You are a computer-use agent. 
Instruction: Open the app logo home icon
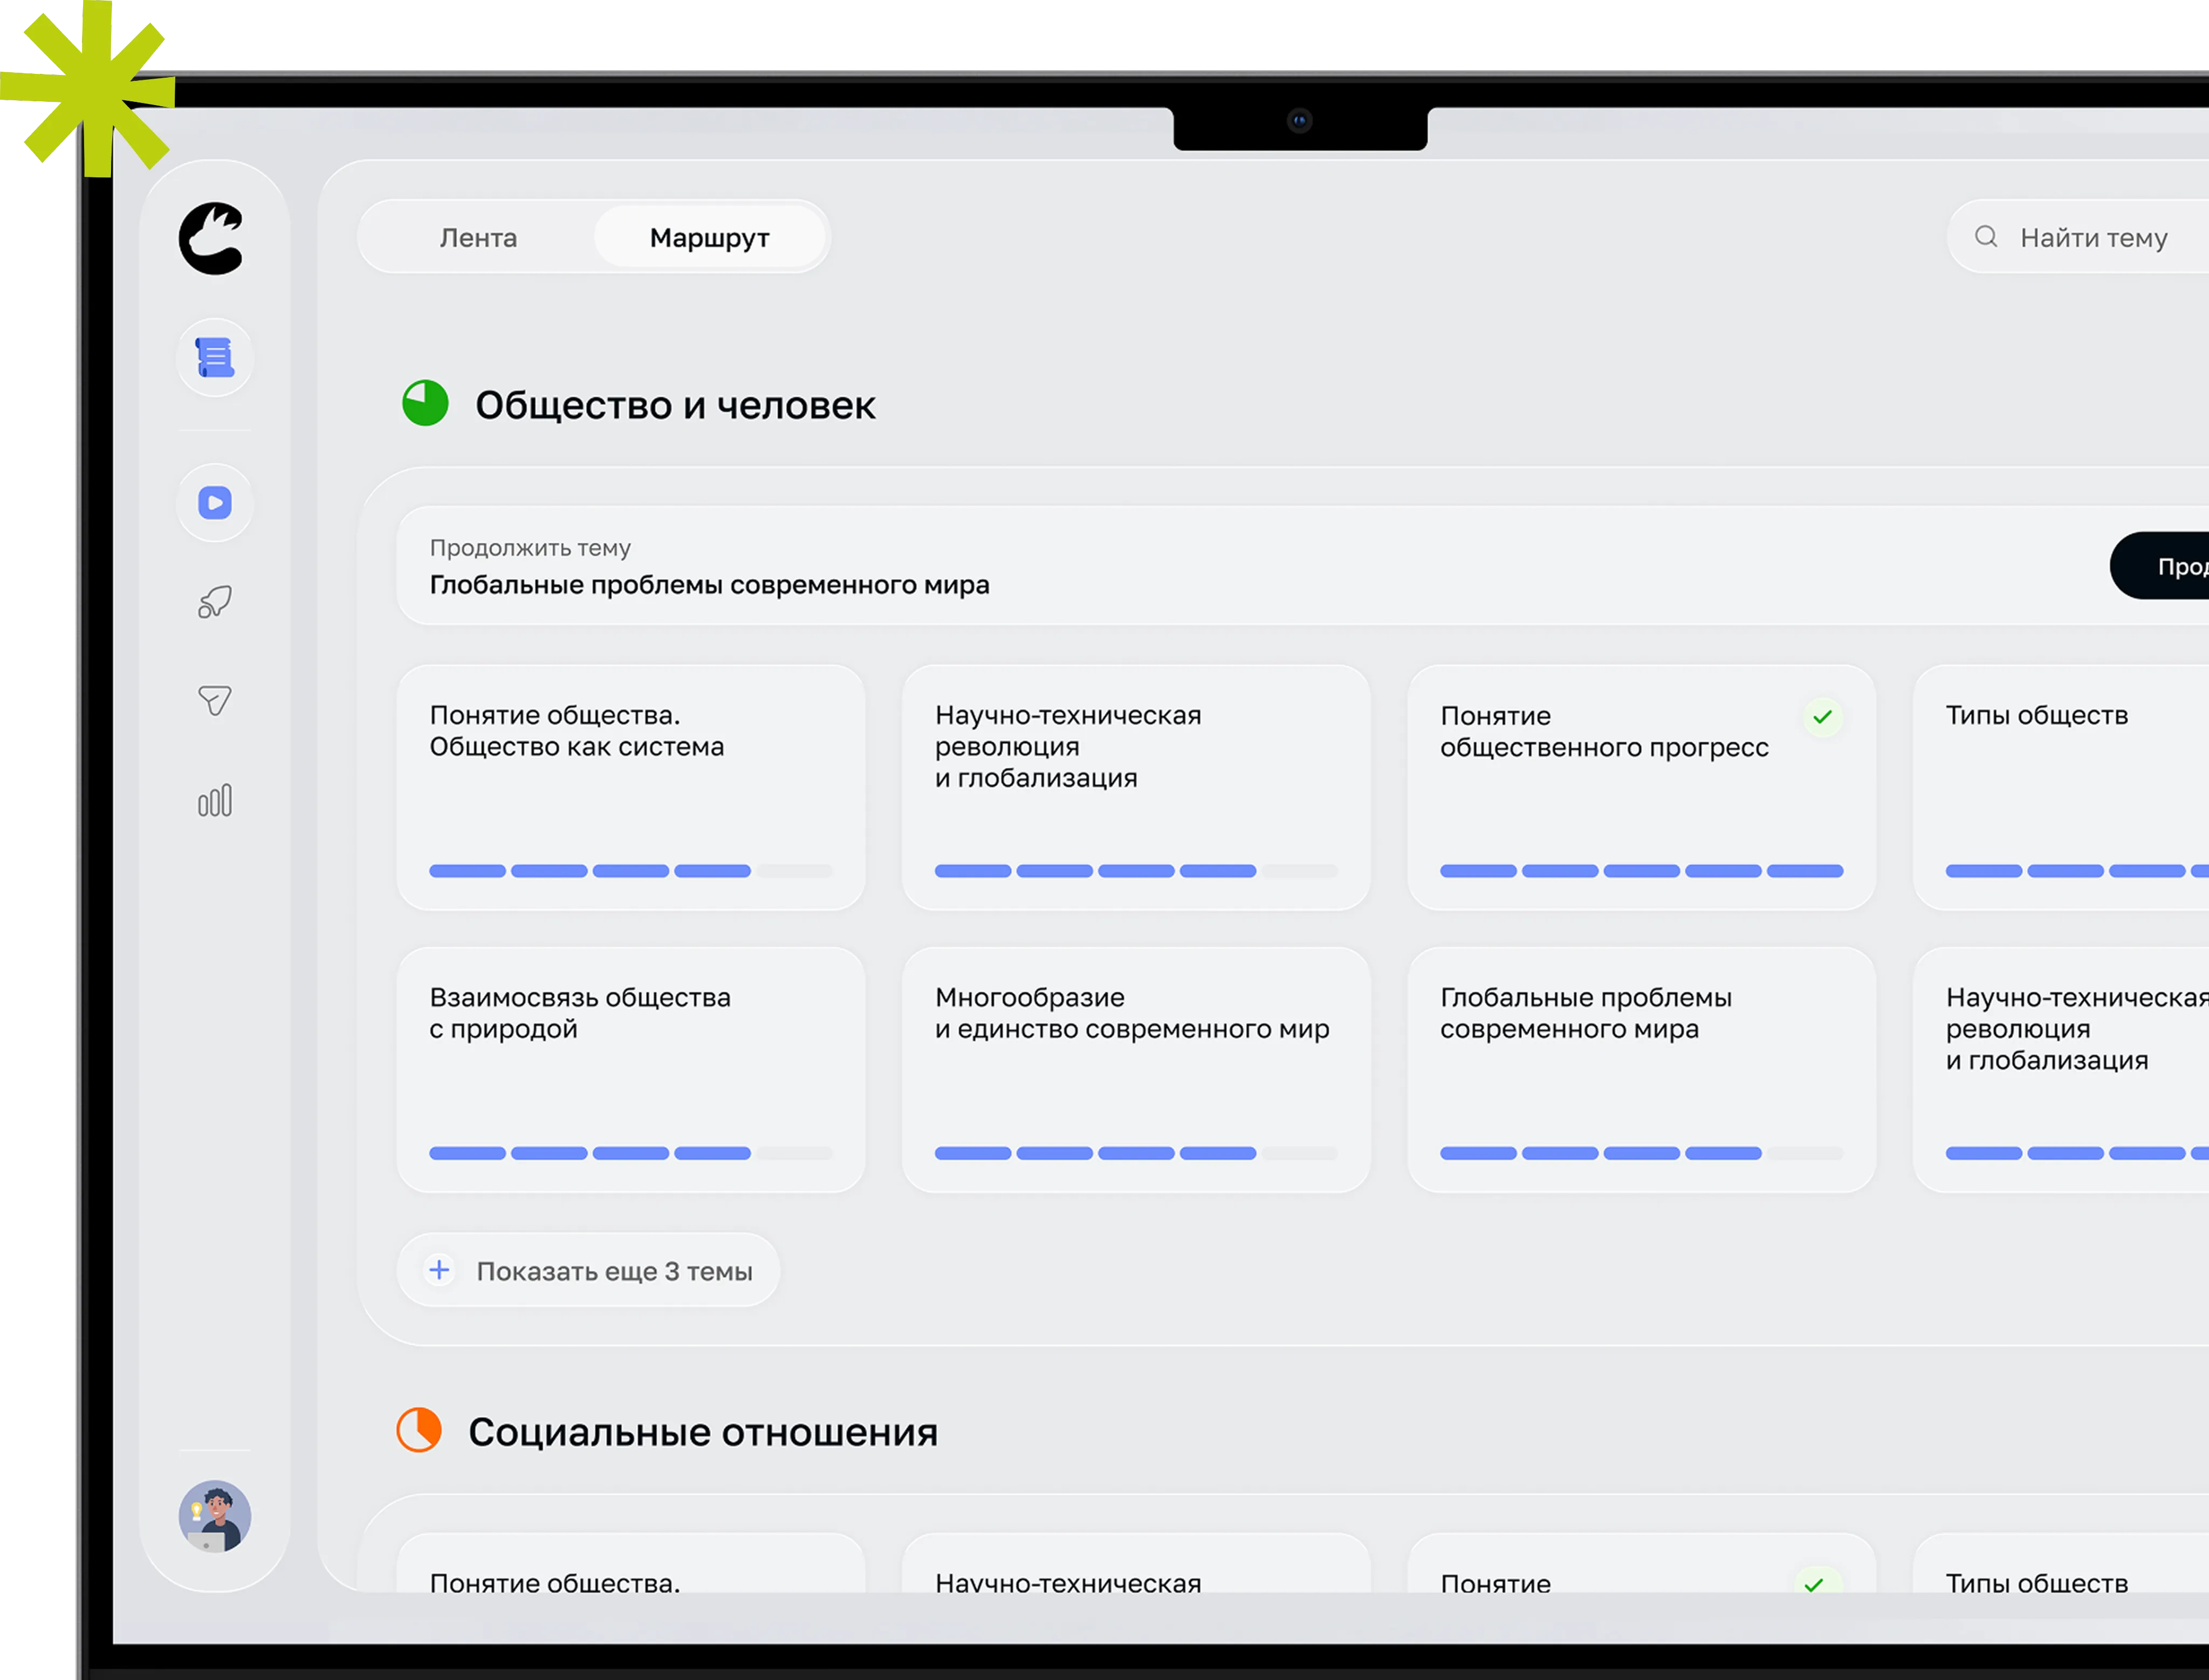point(212,238)
